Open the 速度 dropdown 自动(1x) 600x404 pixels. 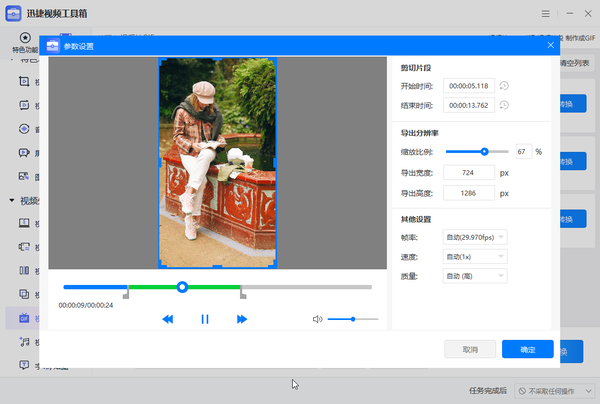tap(475, 257)
